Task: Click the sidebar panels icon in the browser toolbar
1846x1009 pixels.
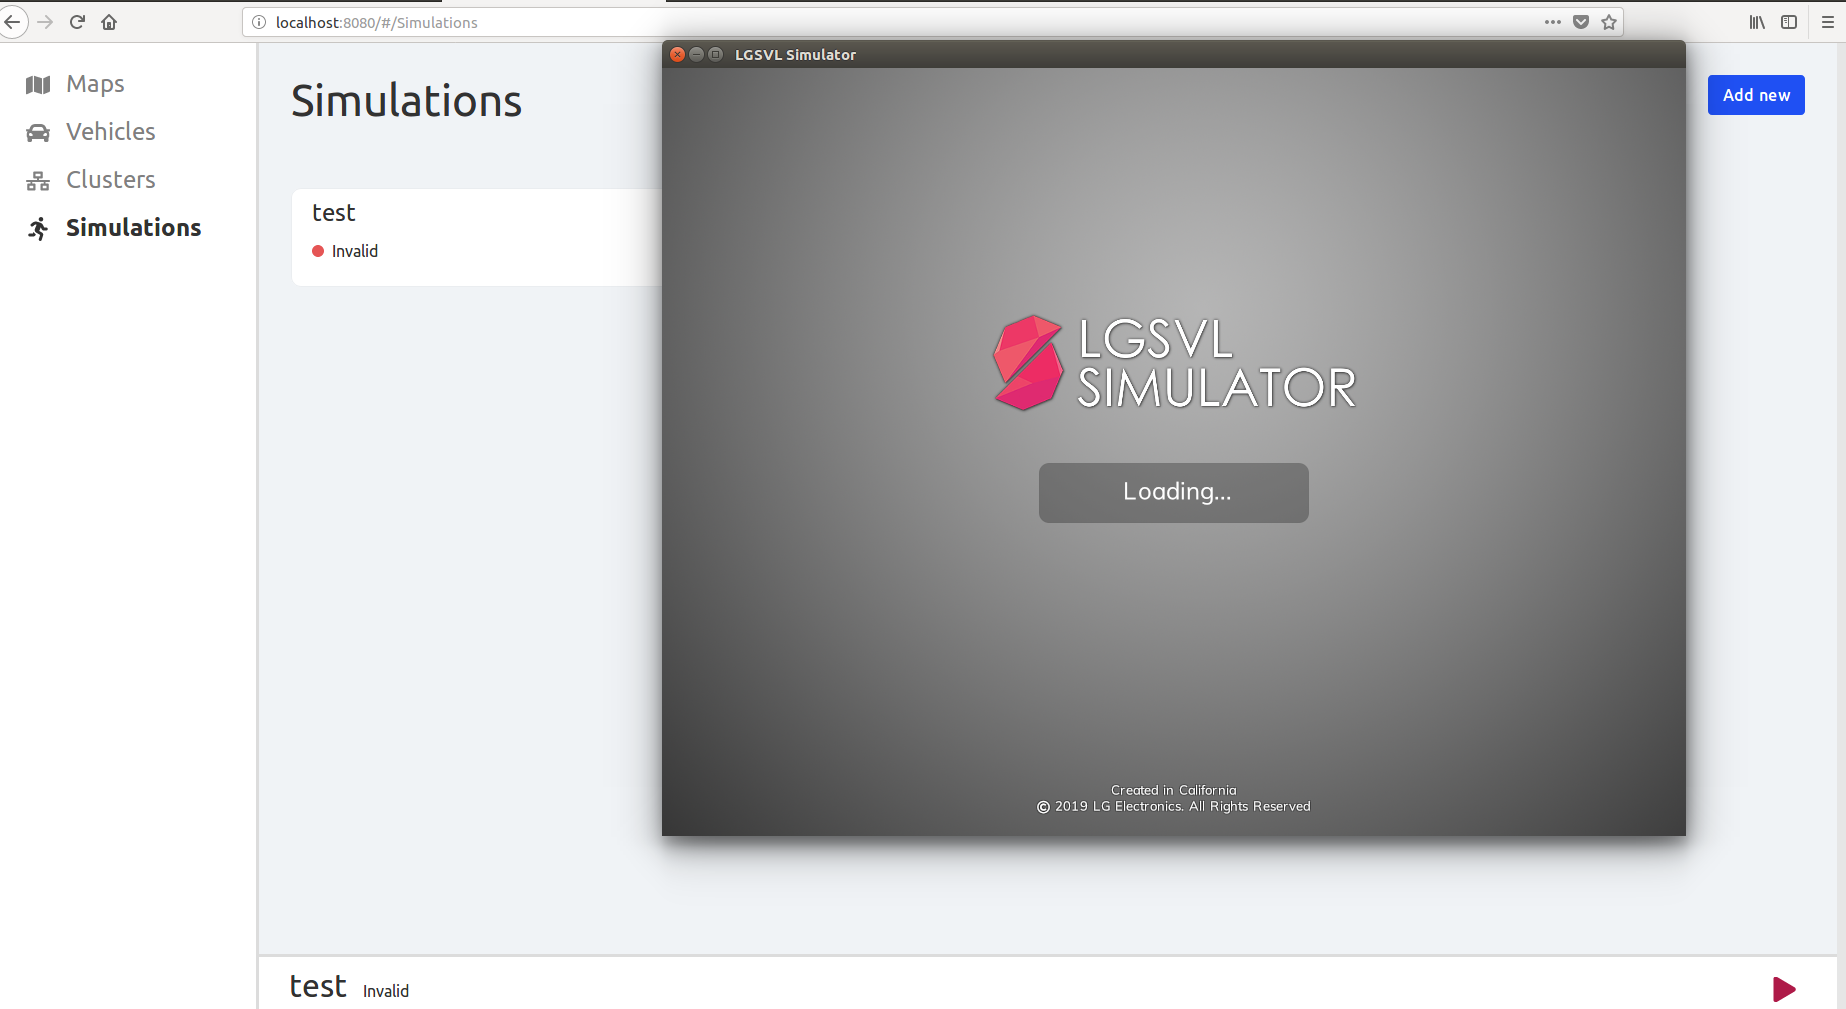Action: 1789,21
